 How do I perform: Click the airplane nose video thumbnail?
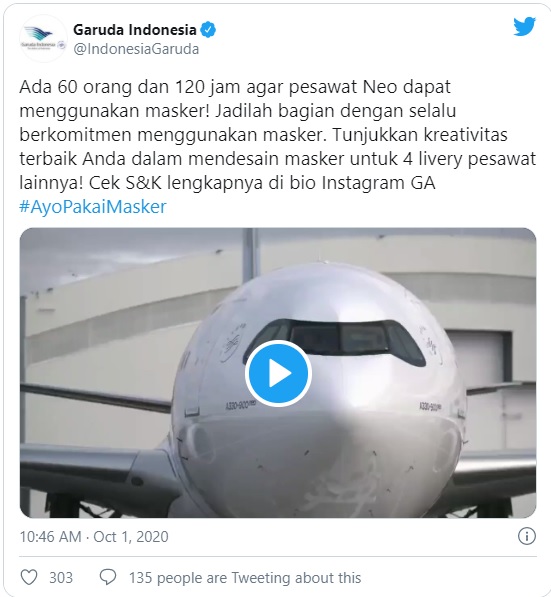(x=278, y=373)
